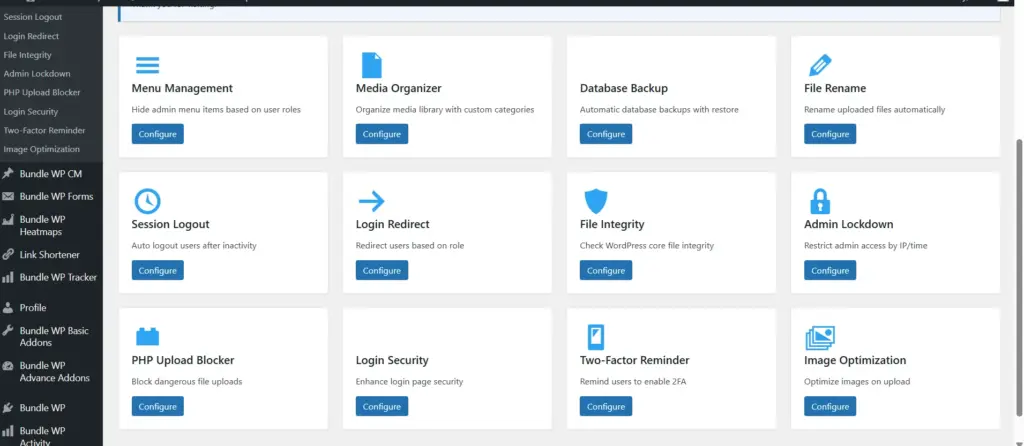The height and width of the screenshot is (446, 1024).
Task: Click the File Rename pencil icon
Action: pyautogui.click(x=820, y=65)
